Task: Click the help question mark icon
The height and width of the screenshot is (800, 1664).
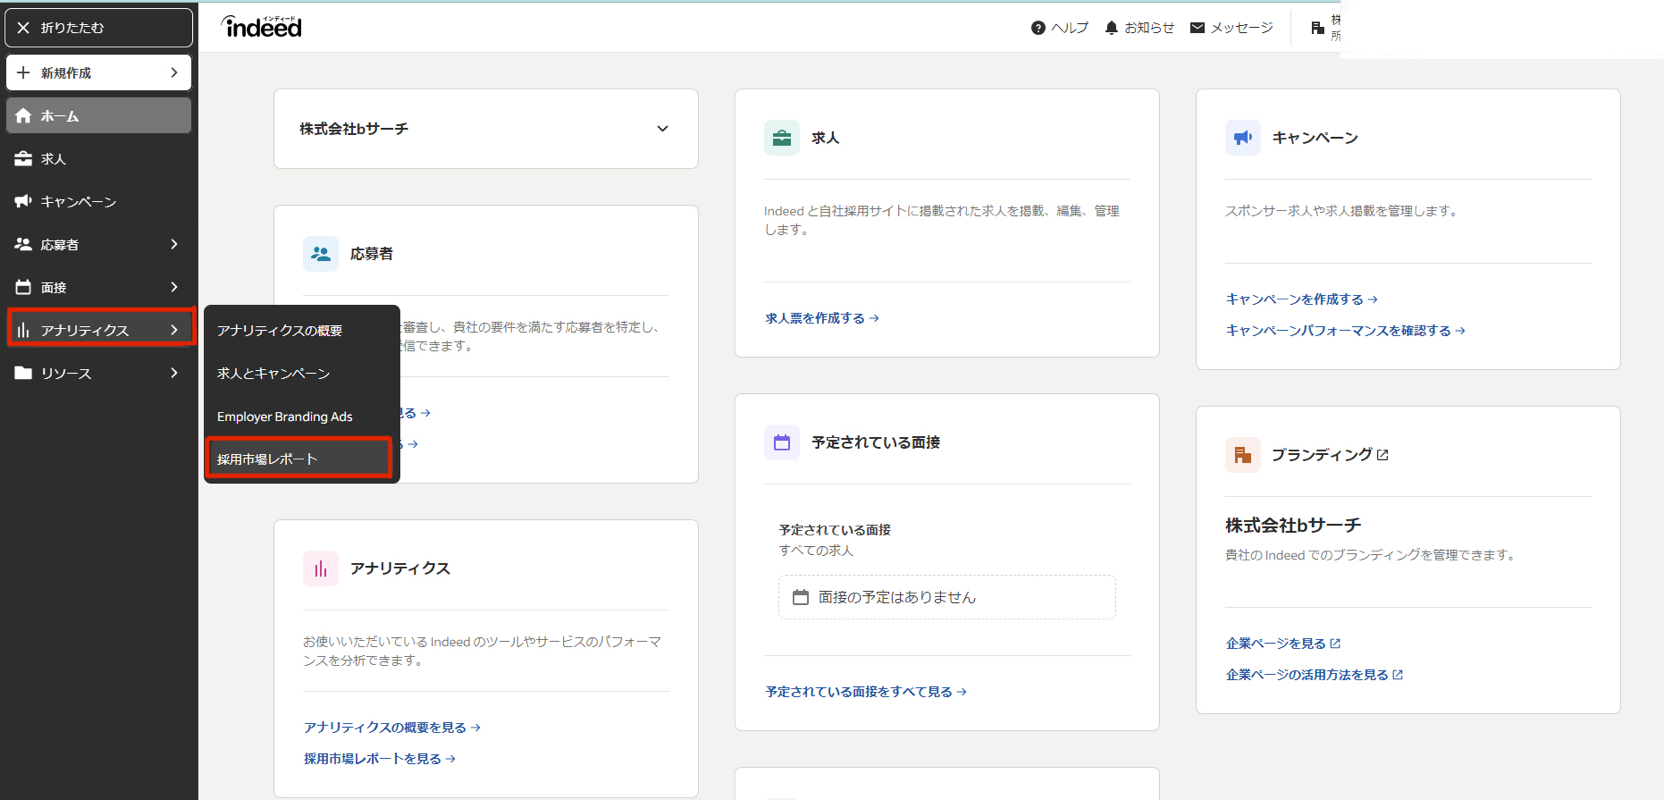Action: point(1038,28)
